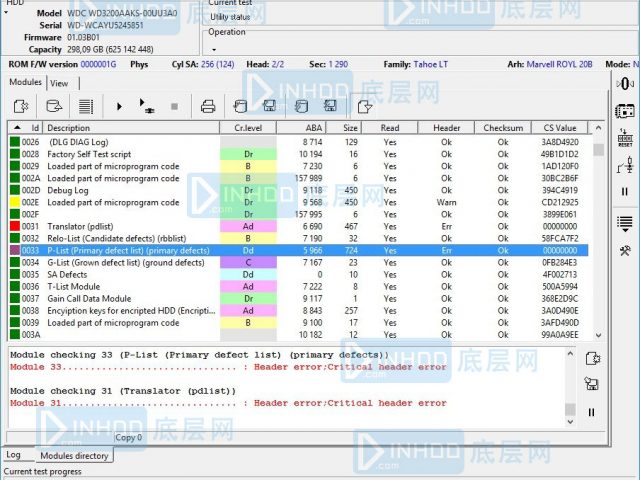640x480 pixels.
Task: Click the yellow status square of module 002E
Action: [x=14, y=203]
